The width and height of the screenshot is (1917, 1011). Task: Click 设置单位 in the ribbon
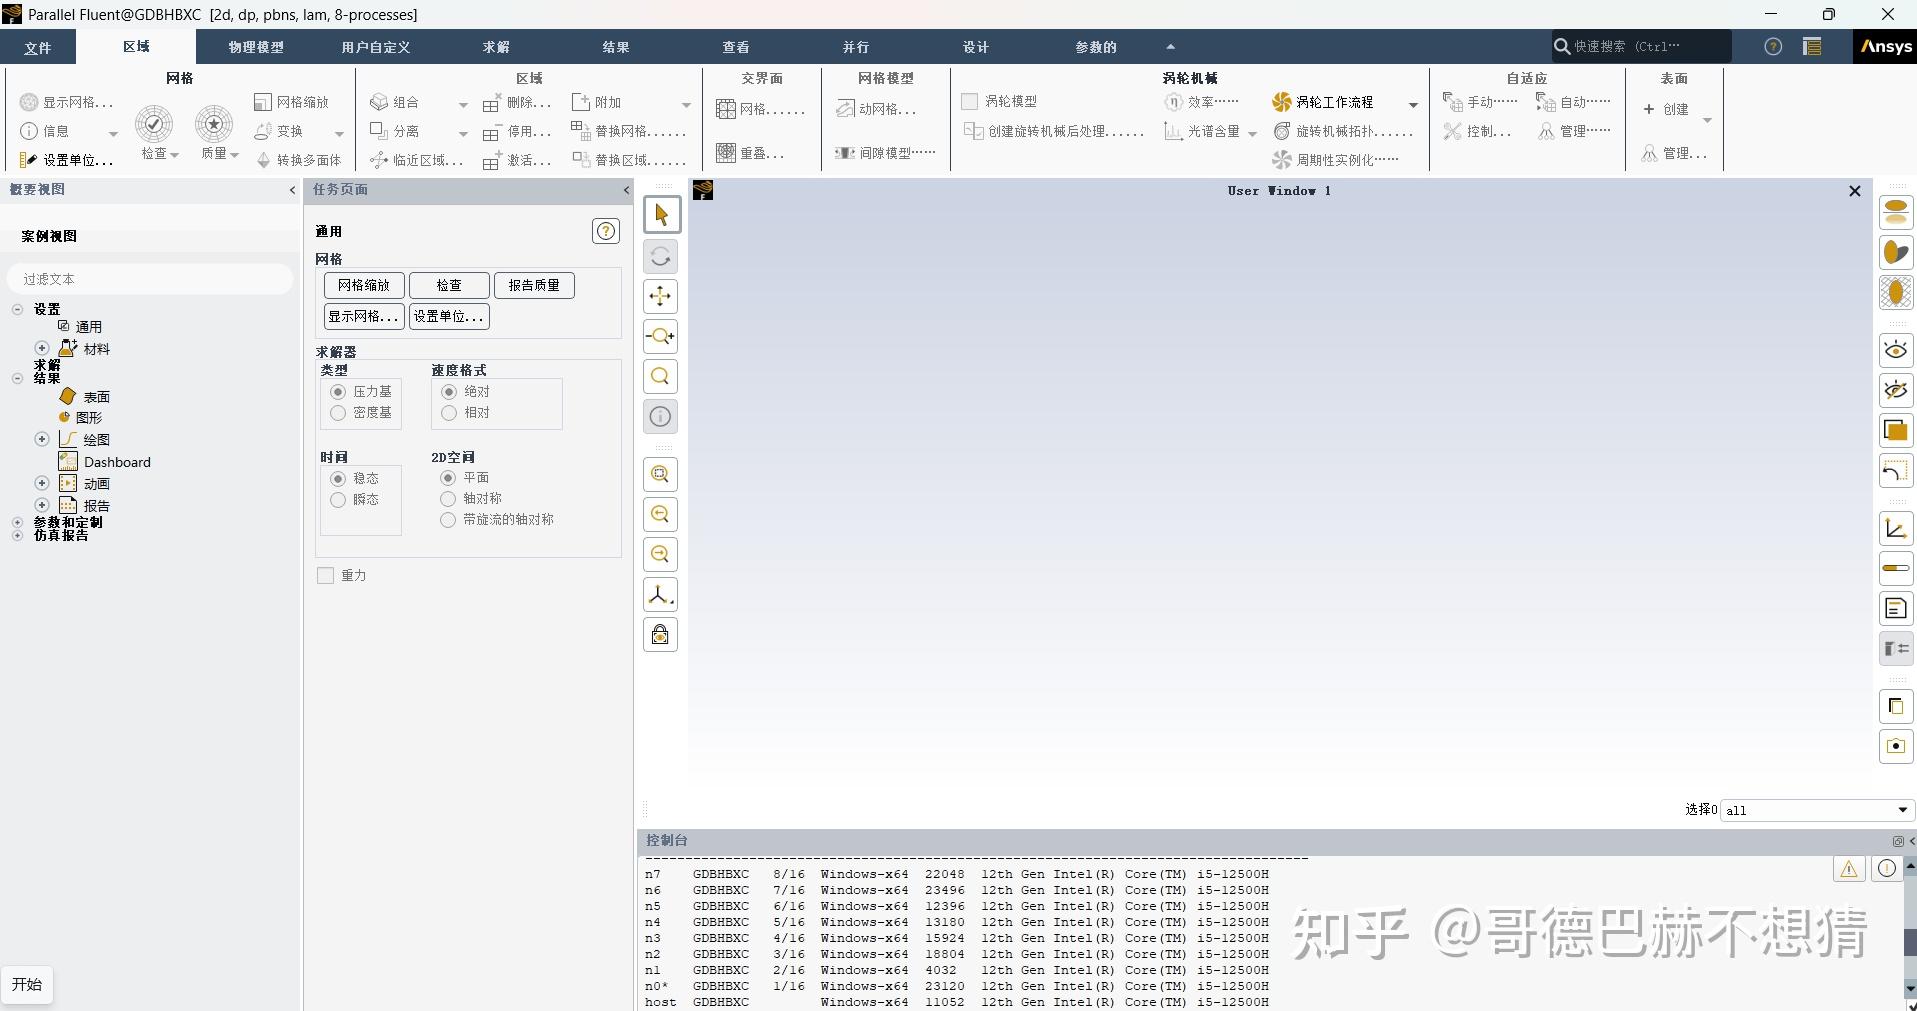point(67,160)
